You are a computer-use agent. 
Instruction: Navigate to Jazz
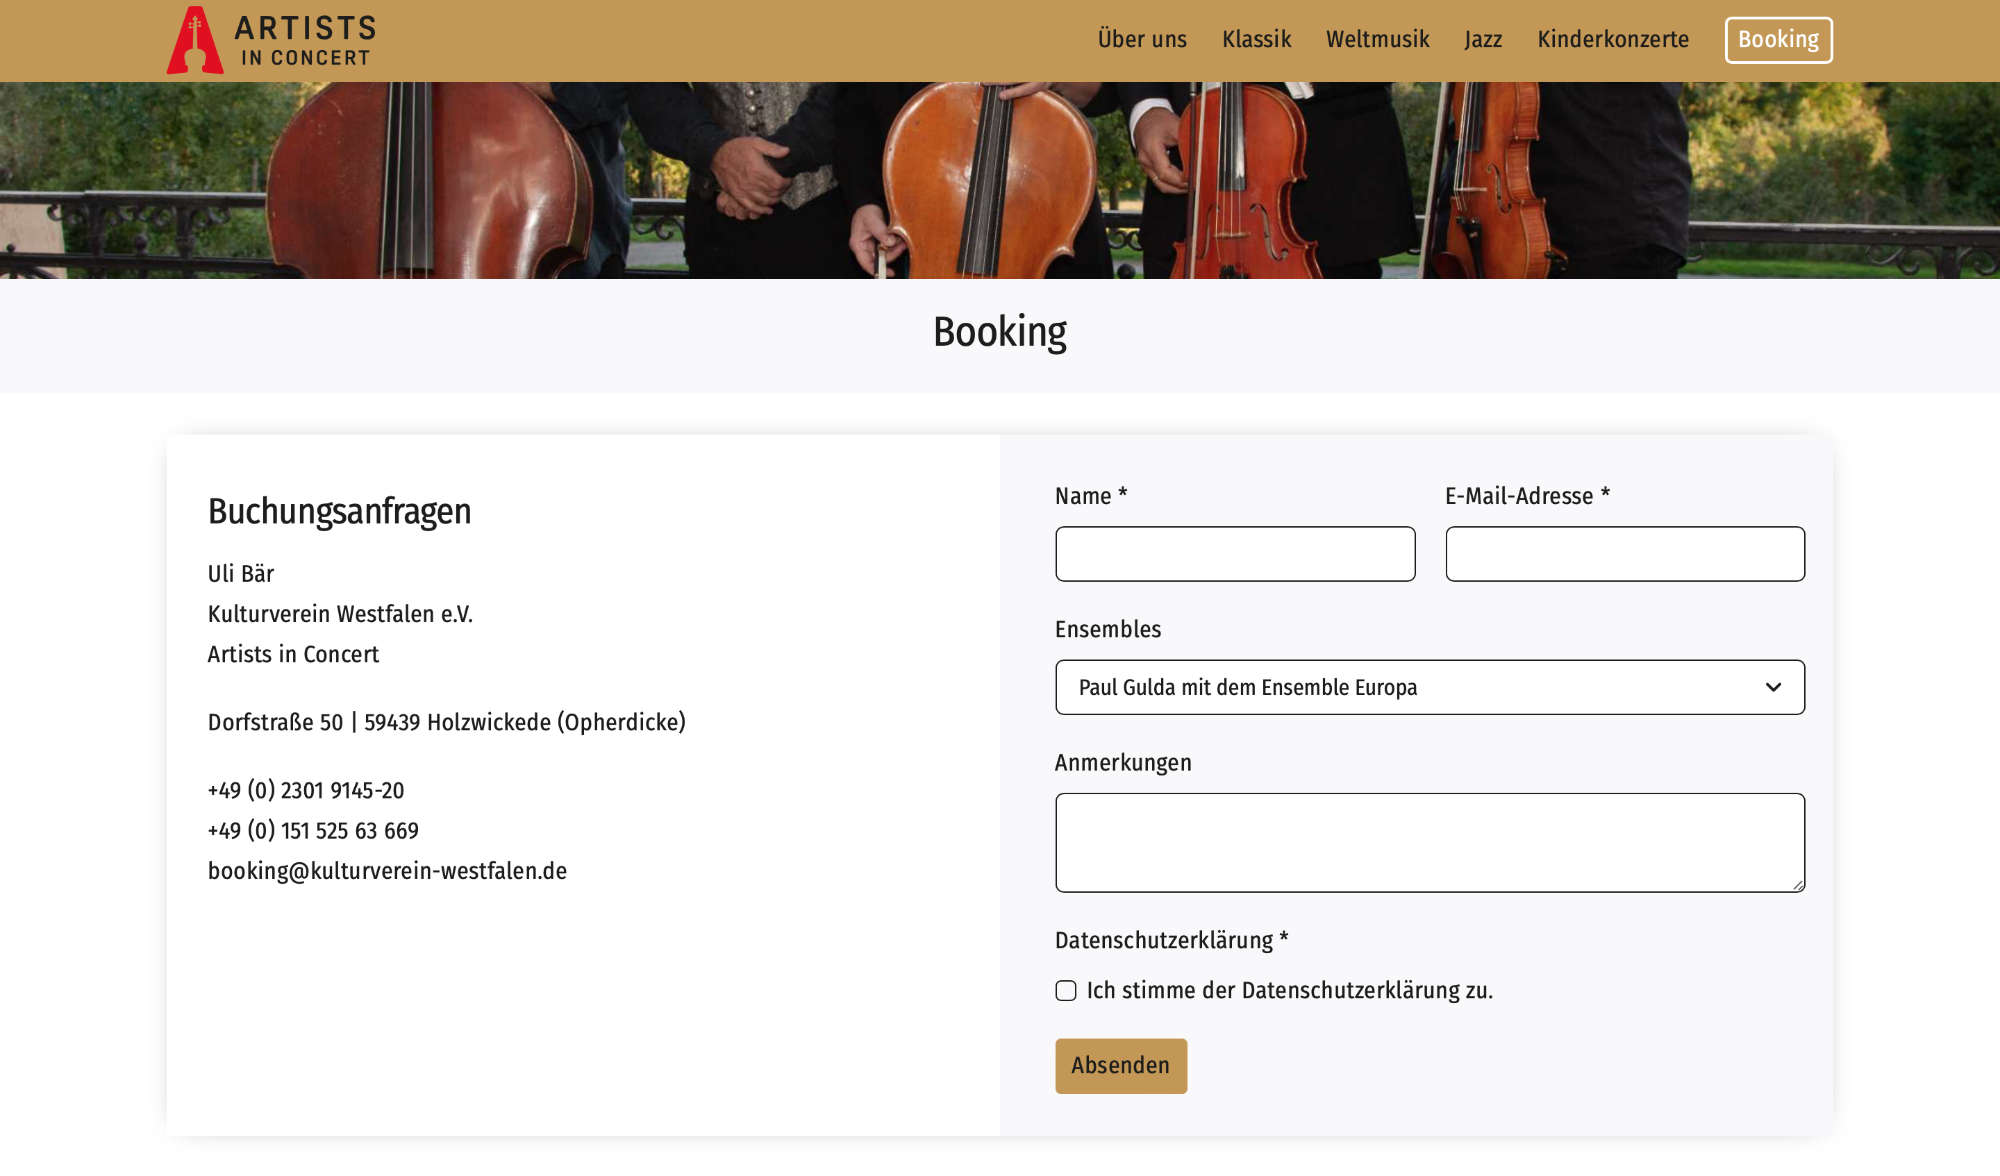click(1483, 40)
